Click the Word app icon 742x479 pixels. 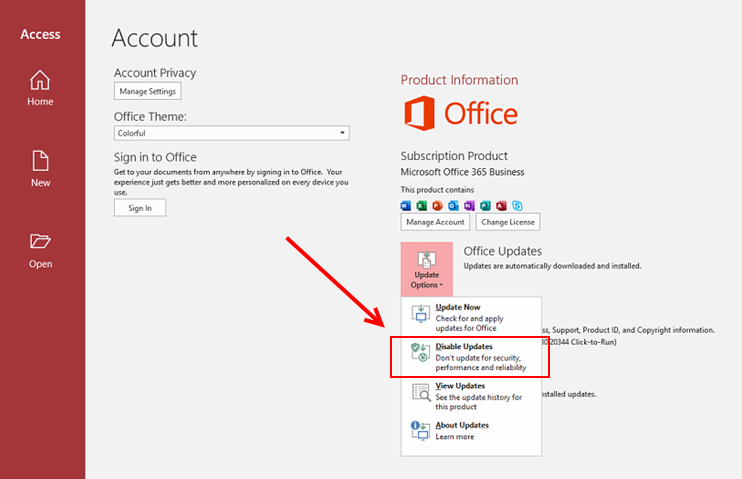click(406, 206)
